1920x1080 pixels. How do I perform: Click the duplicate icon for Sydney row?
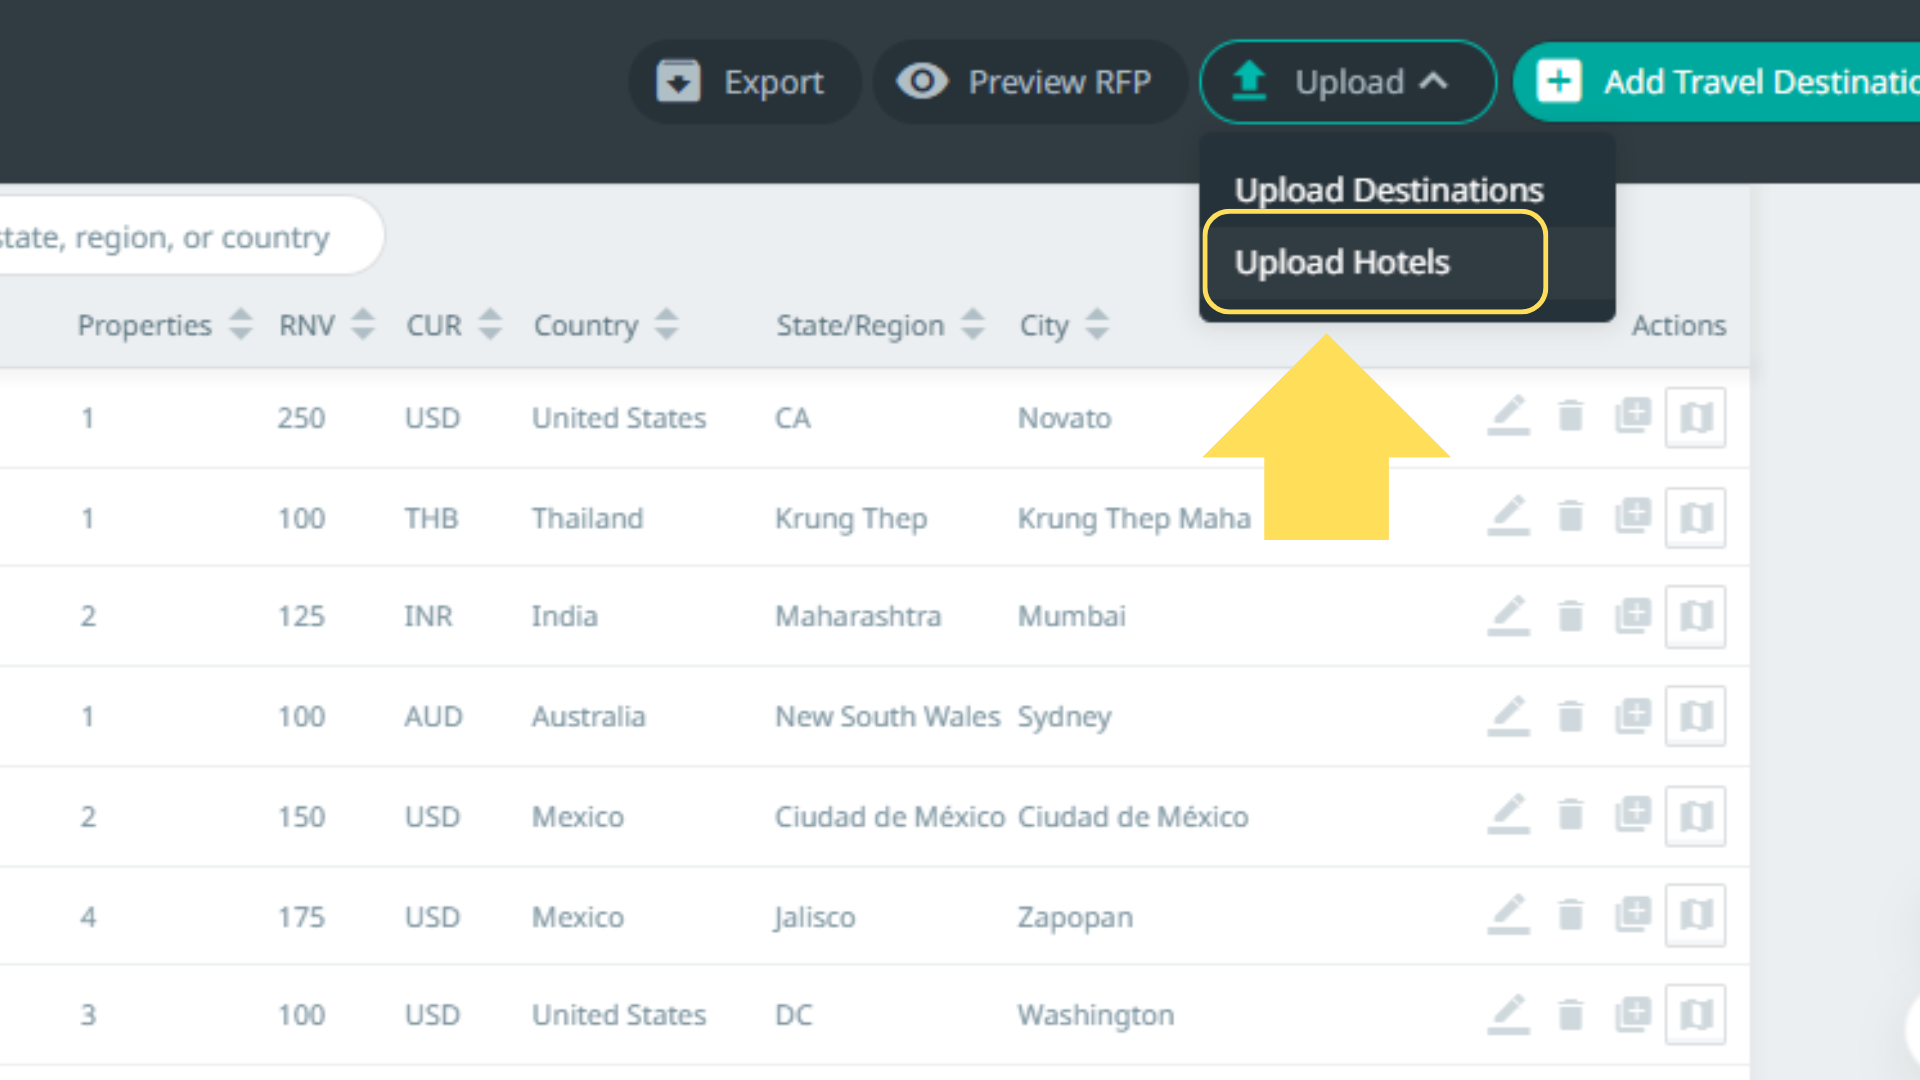point(1633,715)
